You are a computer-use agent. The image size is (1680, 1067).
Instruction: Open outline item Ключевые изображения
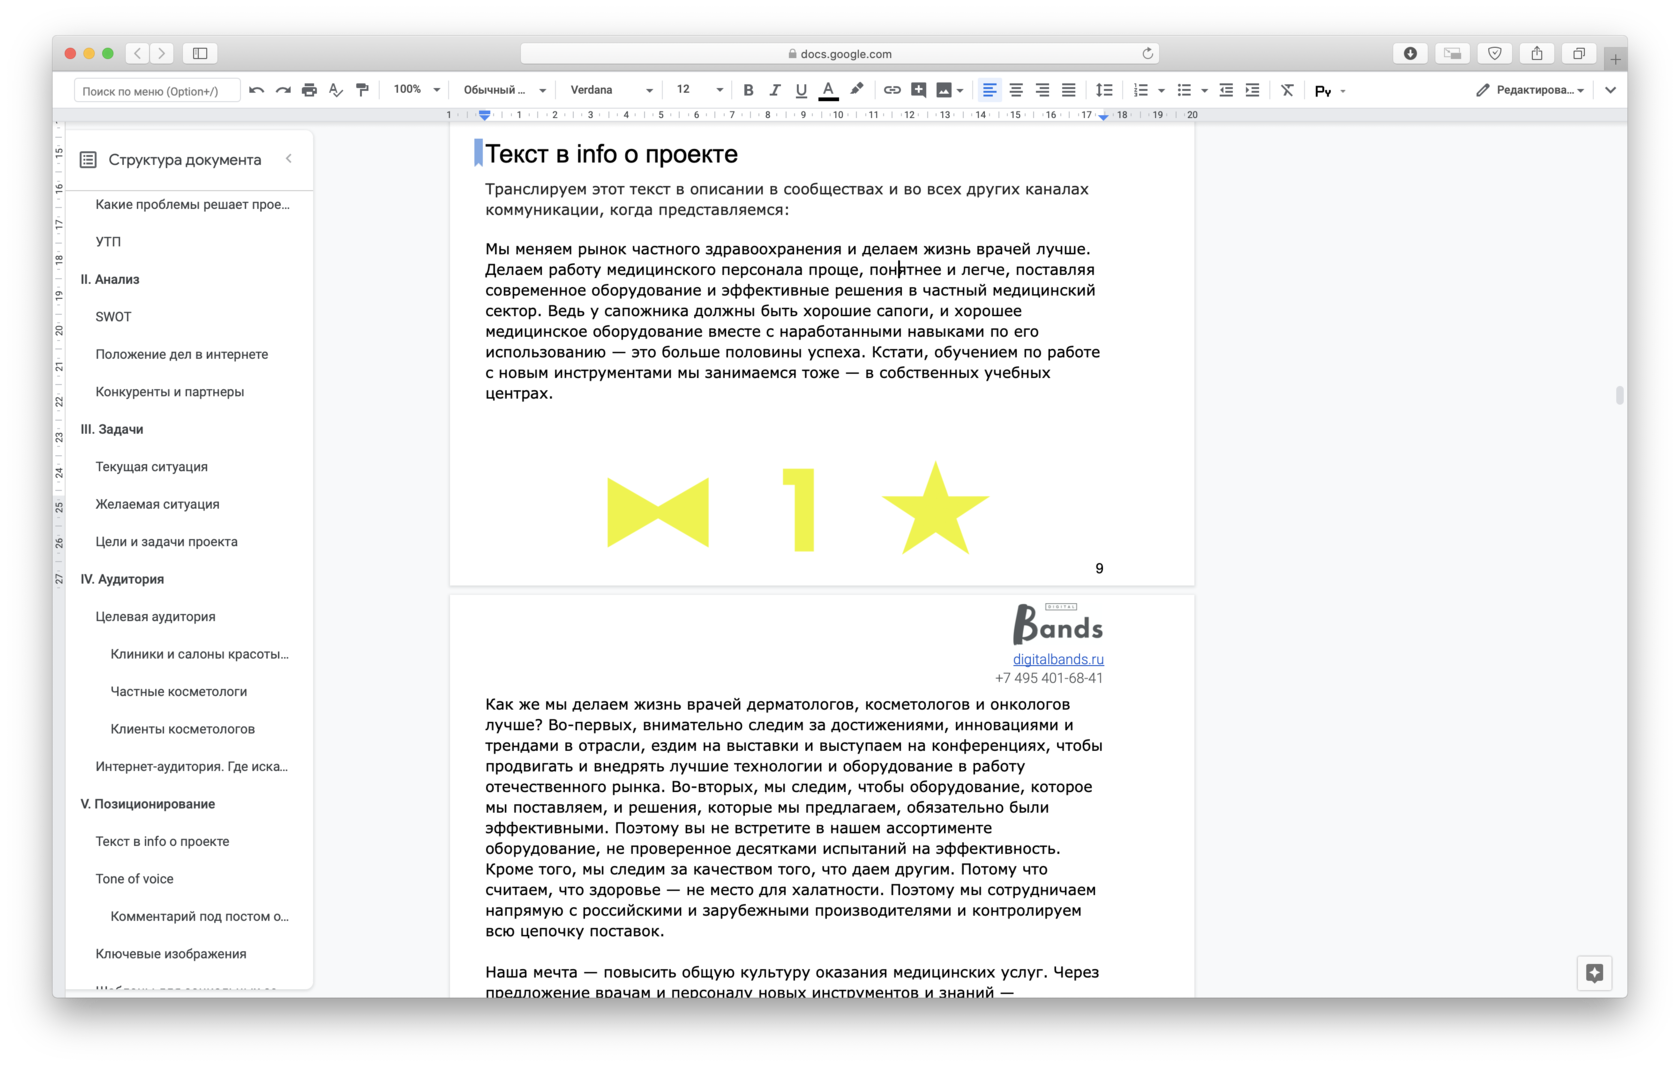[171, 954]
